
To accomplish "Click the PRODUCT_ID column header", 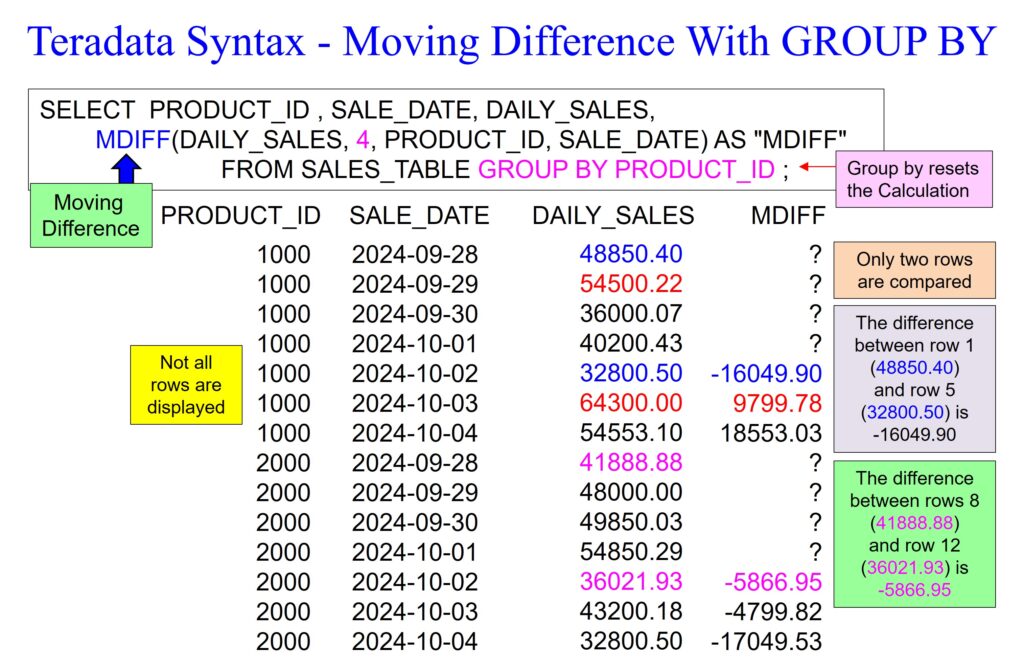I will tap(241, 215).
